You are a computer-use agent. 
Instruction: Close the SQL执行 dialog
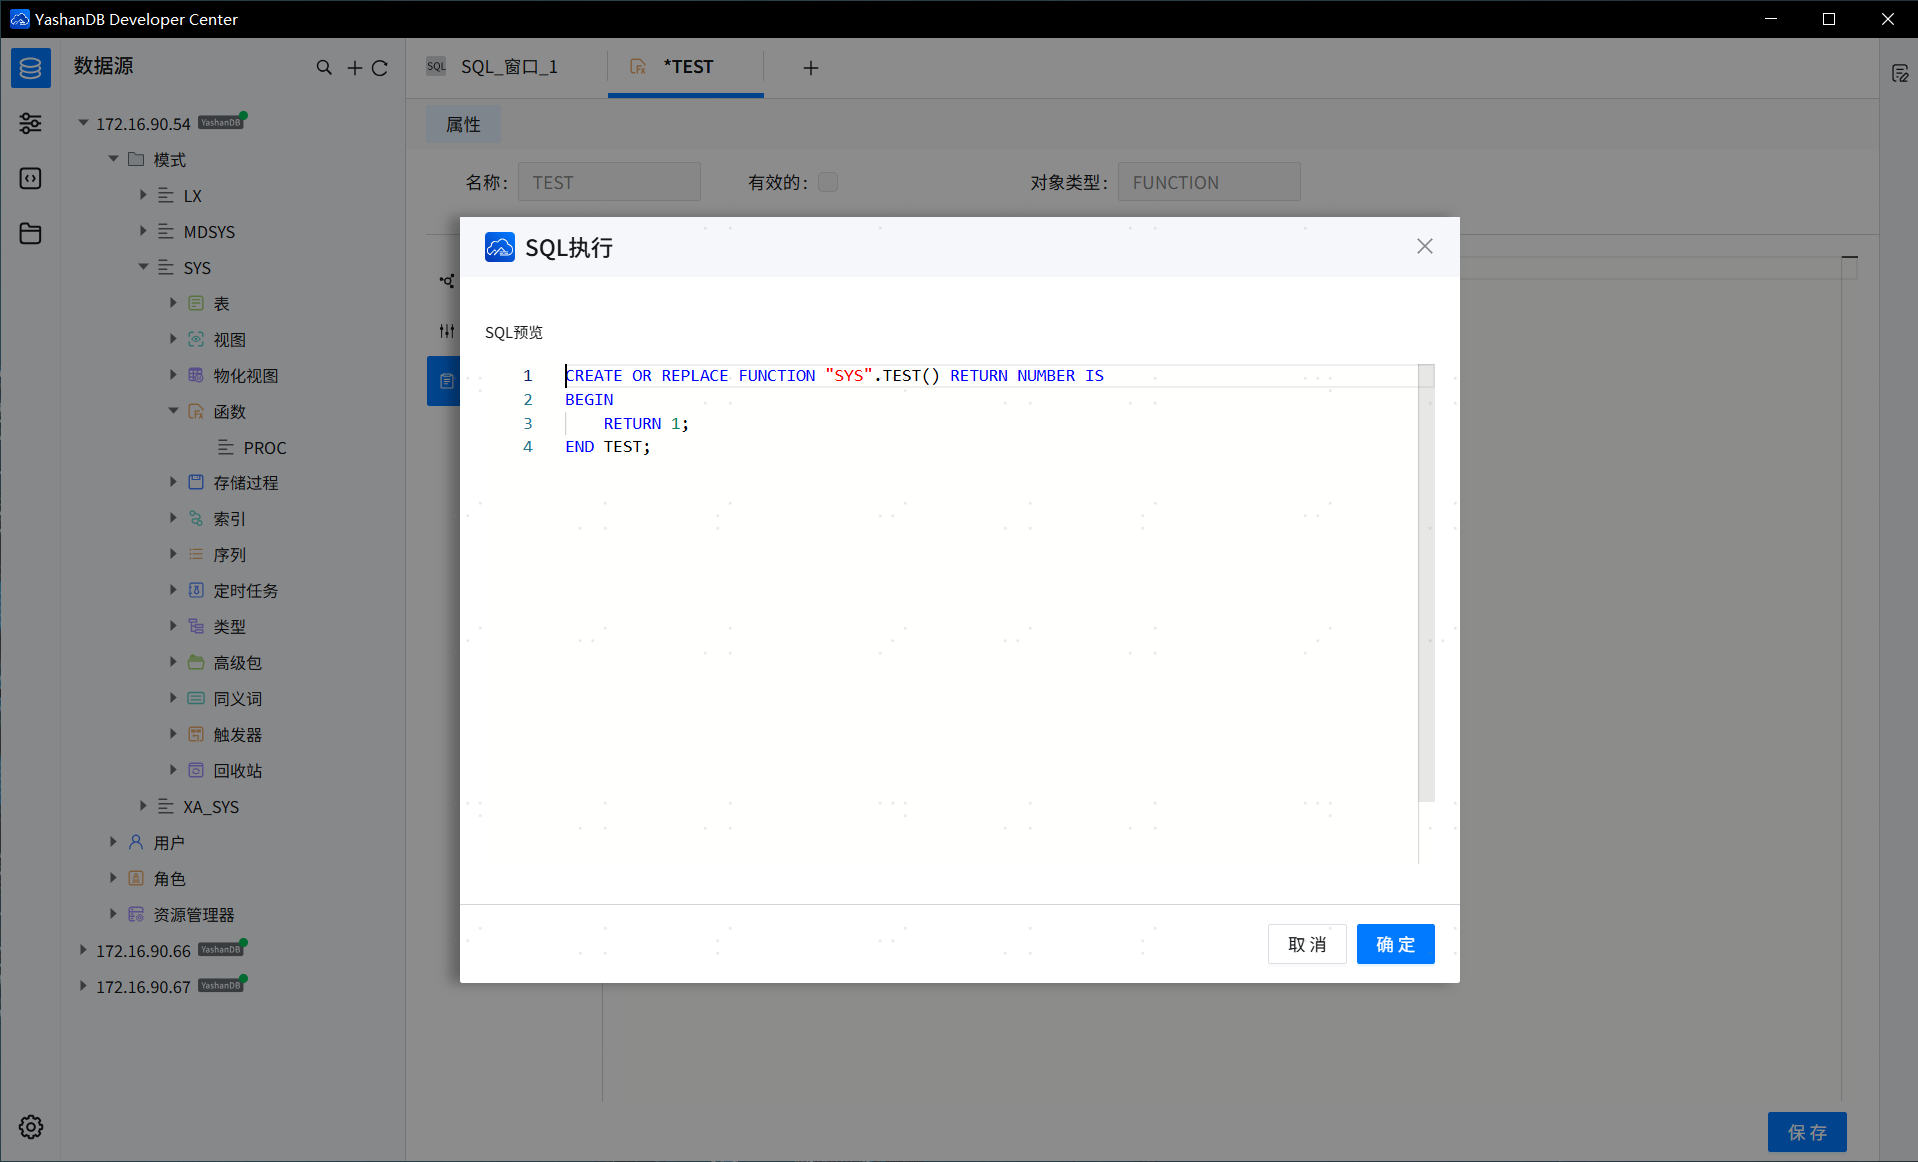tap(1424, 246)
